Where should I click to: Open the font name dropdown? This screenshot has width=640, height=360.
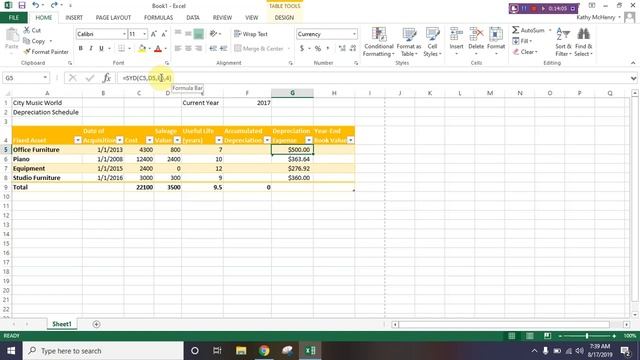[x=124, y=34]
